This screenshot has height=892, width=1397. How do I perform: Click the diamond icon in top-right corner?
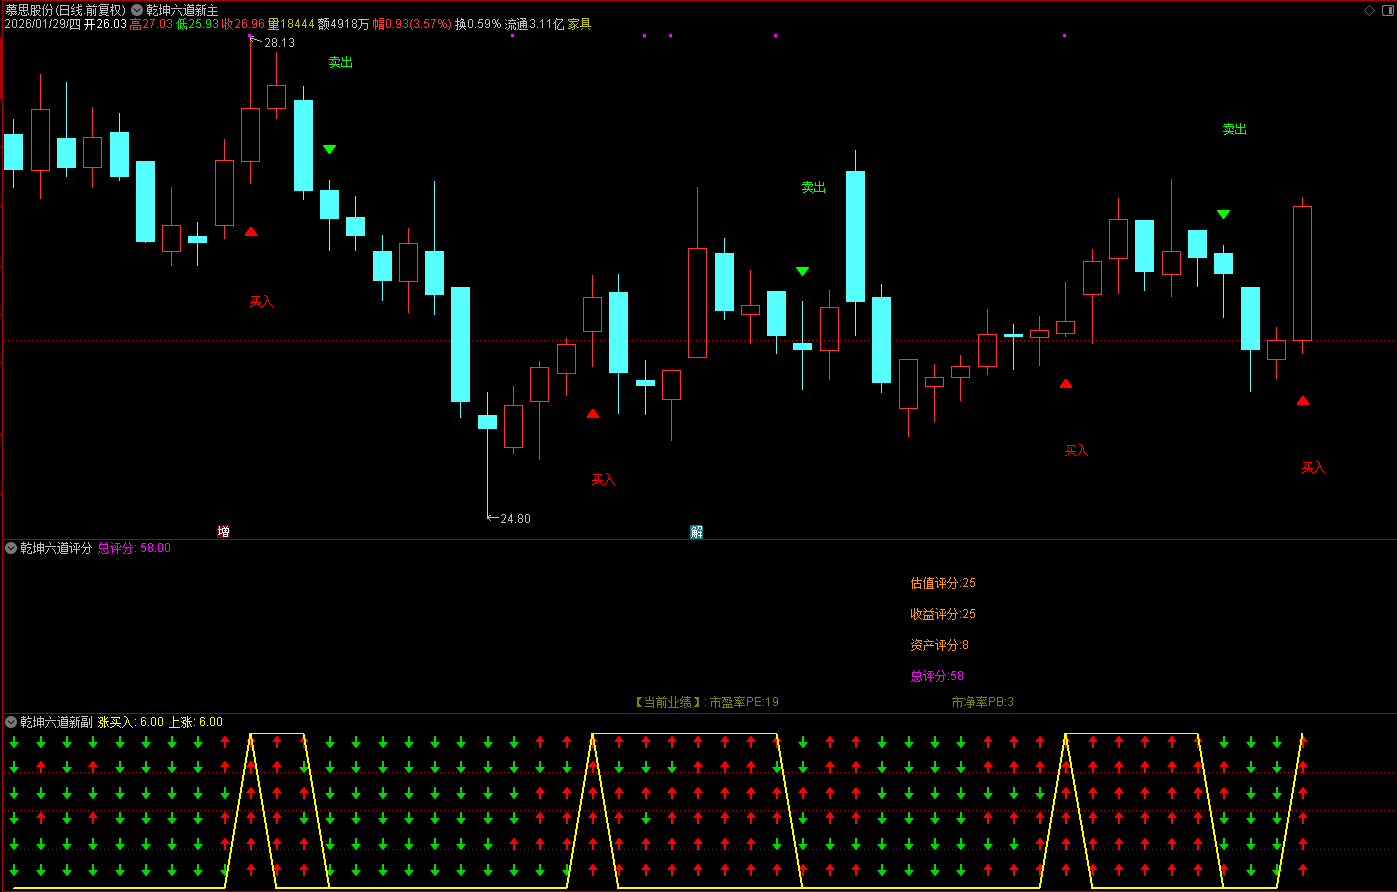click(x=1369, y=10)
